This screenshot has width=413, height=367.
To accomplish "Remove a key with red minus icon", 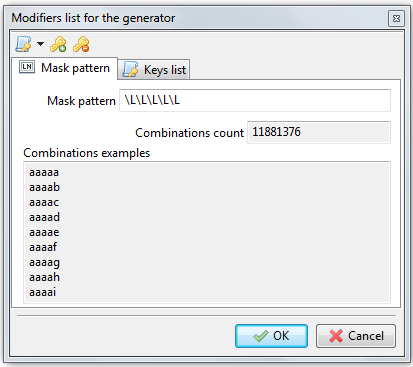I will tap(81, 44).
